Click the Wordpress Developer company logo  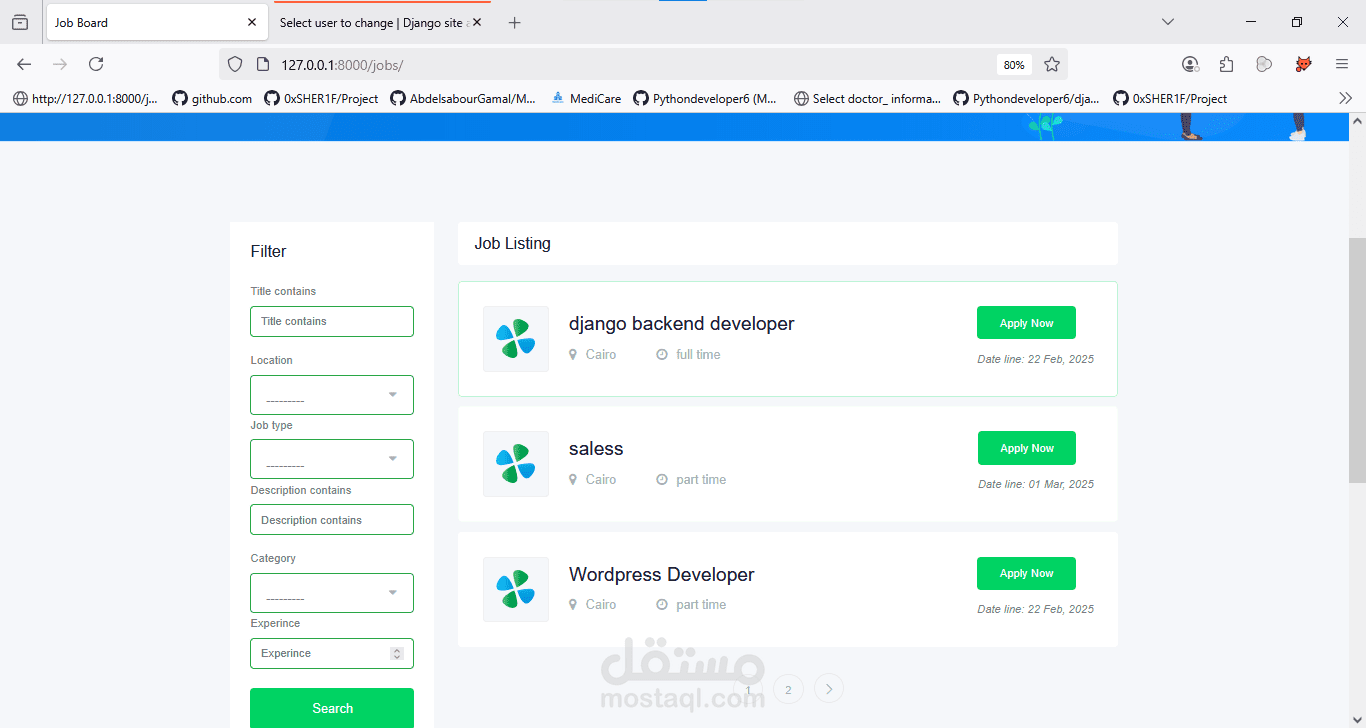tap(516, 589)
